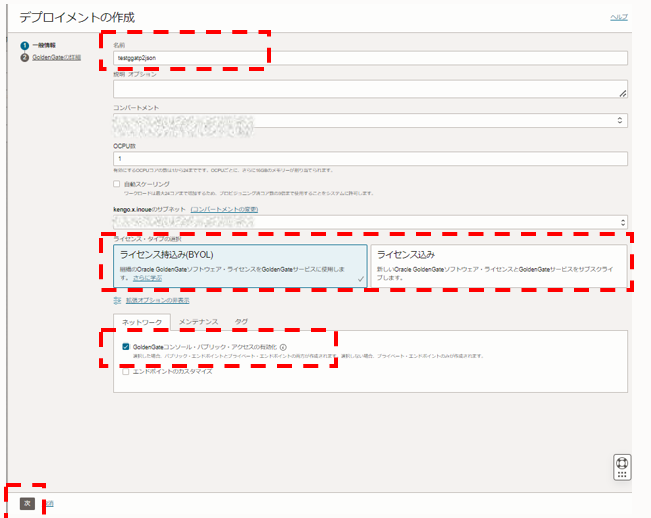
Task: Toggle GoldenGateコンソール・パブリック・アクセスの有効化 checkbox
Action: [x=126, y=347]
